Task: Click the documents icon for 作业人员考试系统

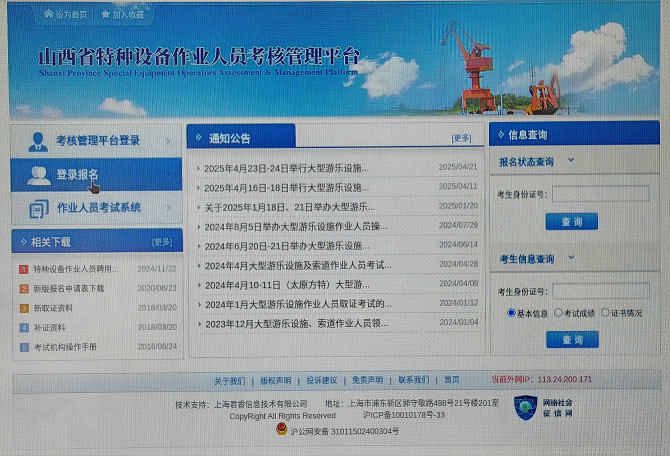Action: coord(39,208)
